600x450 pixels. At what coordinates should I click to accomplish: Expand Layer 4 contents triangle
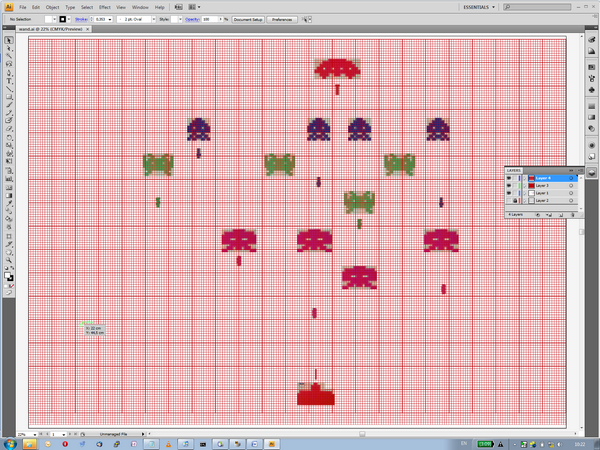tap(525, 178)
